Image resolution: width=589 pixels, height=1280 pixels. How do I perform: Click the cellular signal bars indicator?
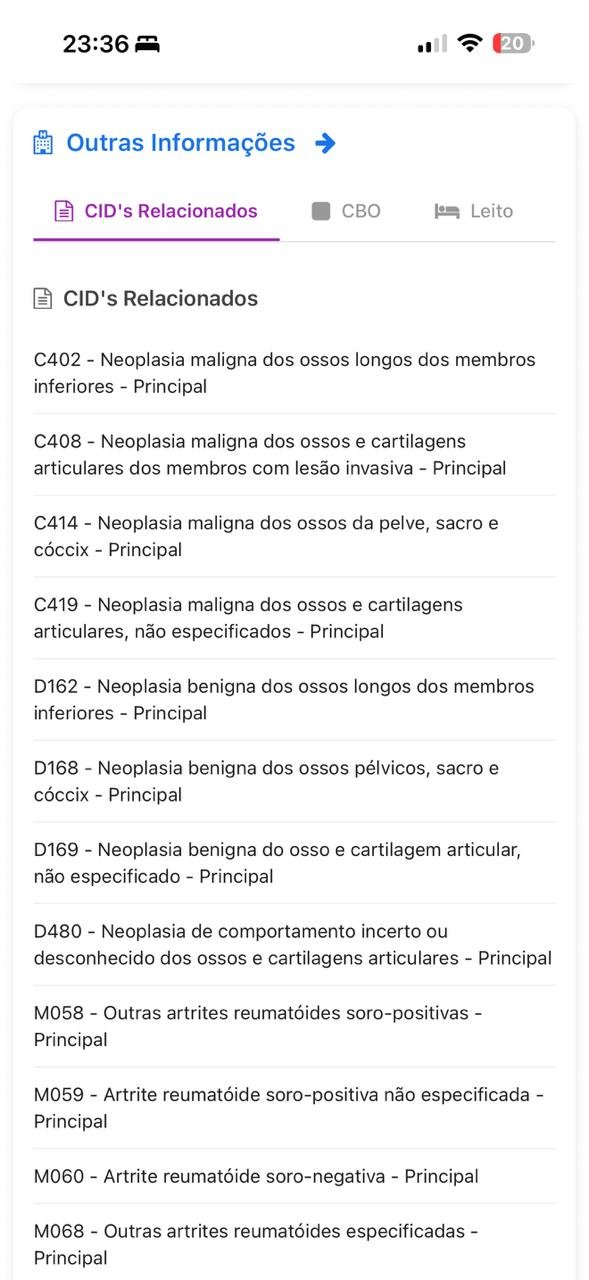(431, 43)
